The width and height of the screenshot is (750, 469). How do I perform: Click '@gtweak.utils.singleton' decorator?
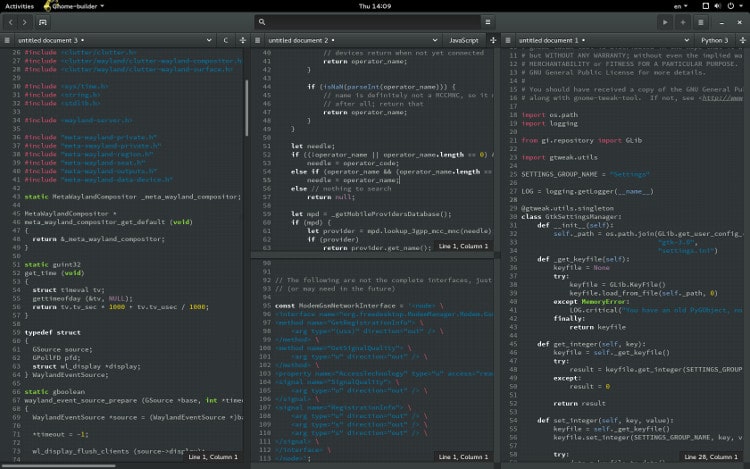(x=568, y=208)
